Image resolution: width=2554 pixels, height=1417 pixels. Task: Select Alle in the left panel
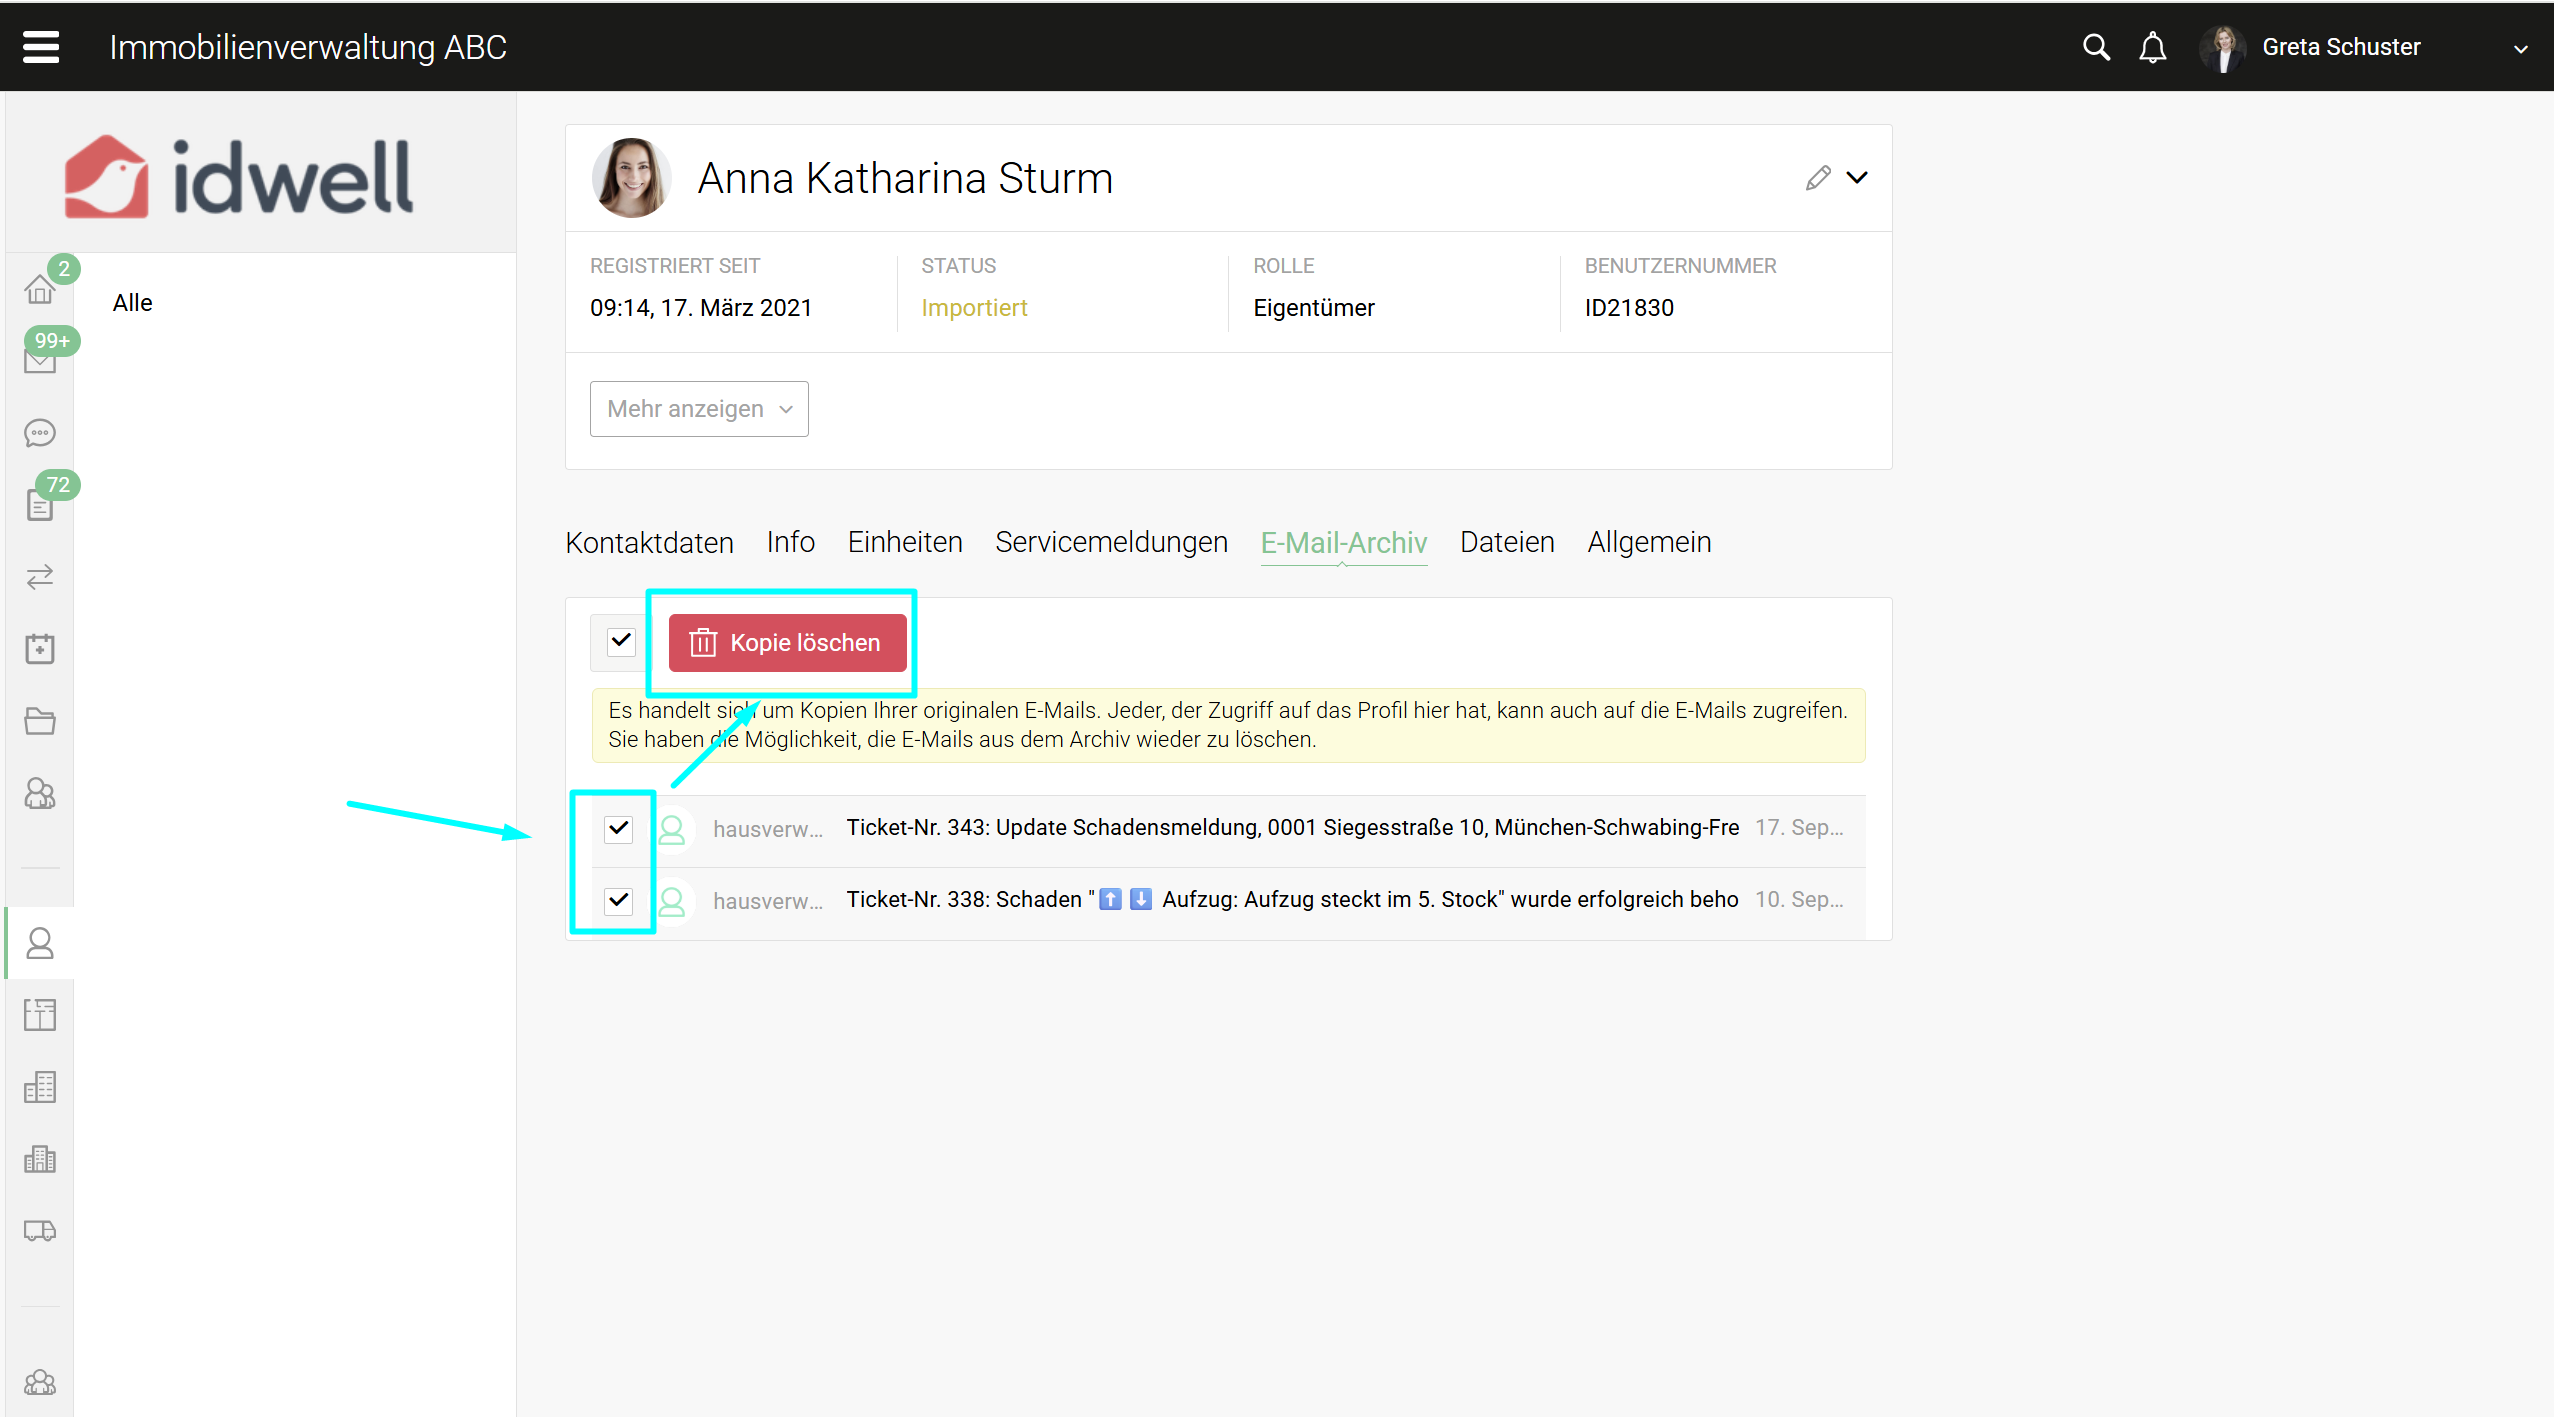pos(133,303)
